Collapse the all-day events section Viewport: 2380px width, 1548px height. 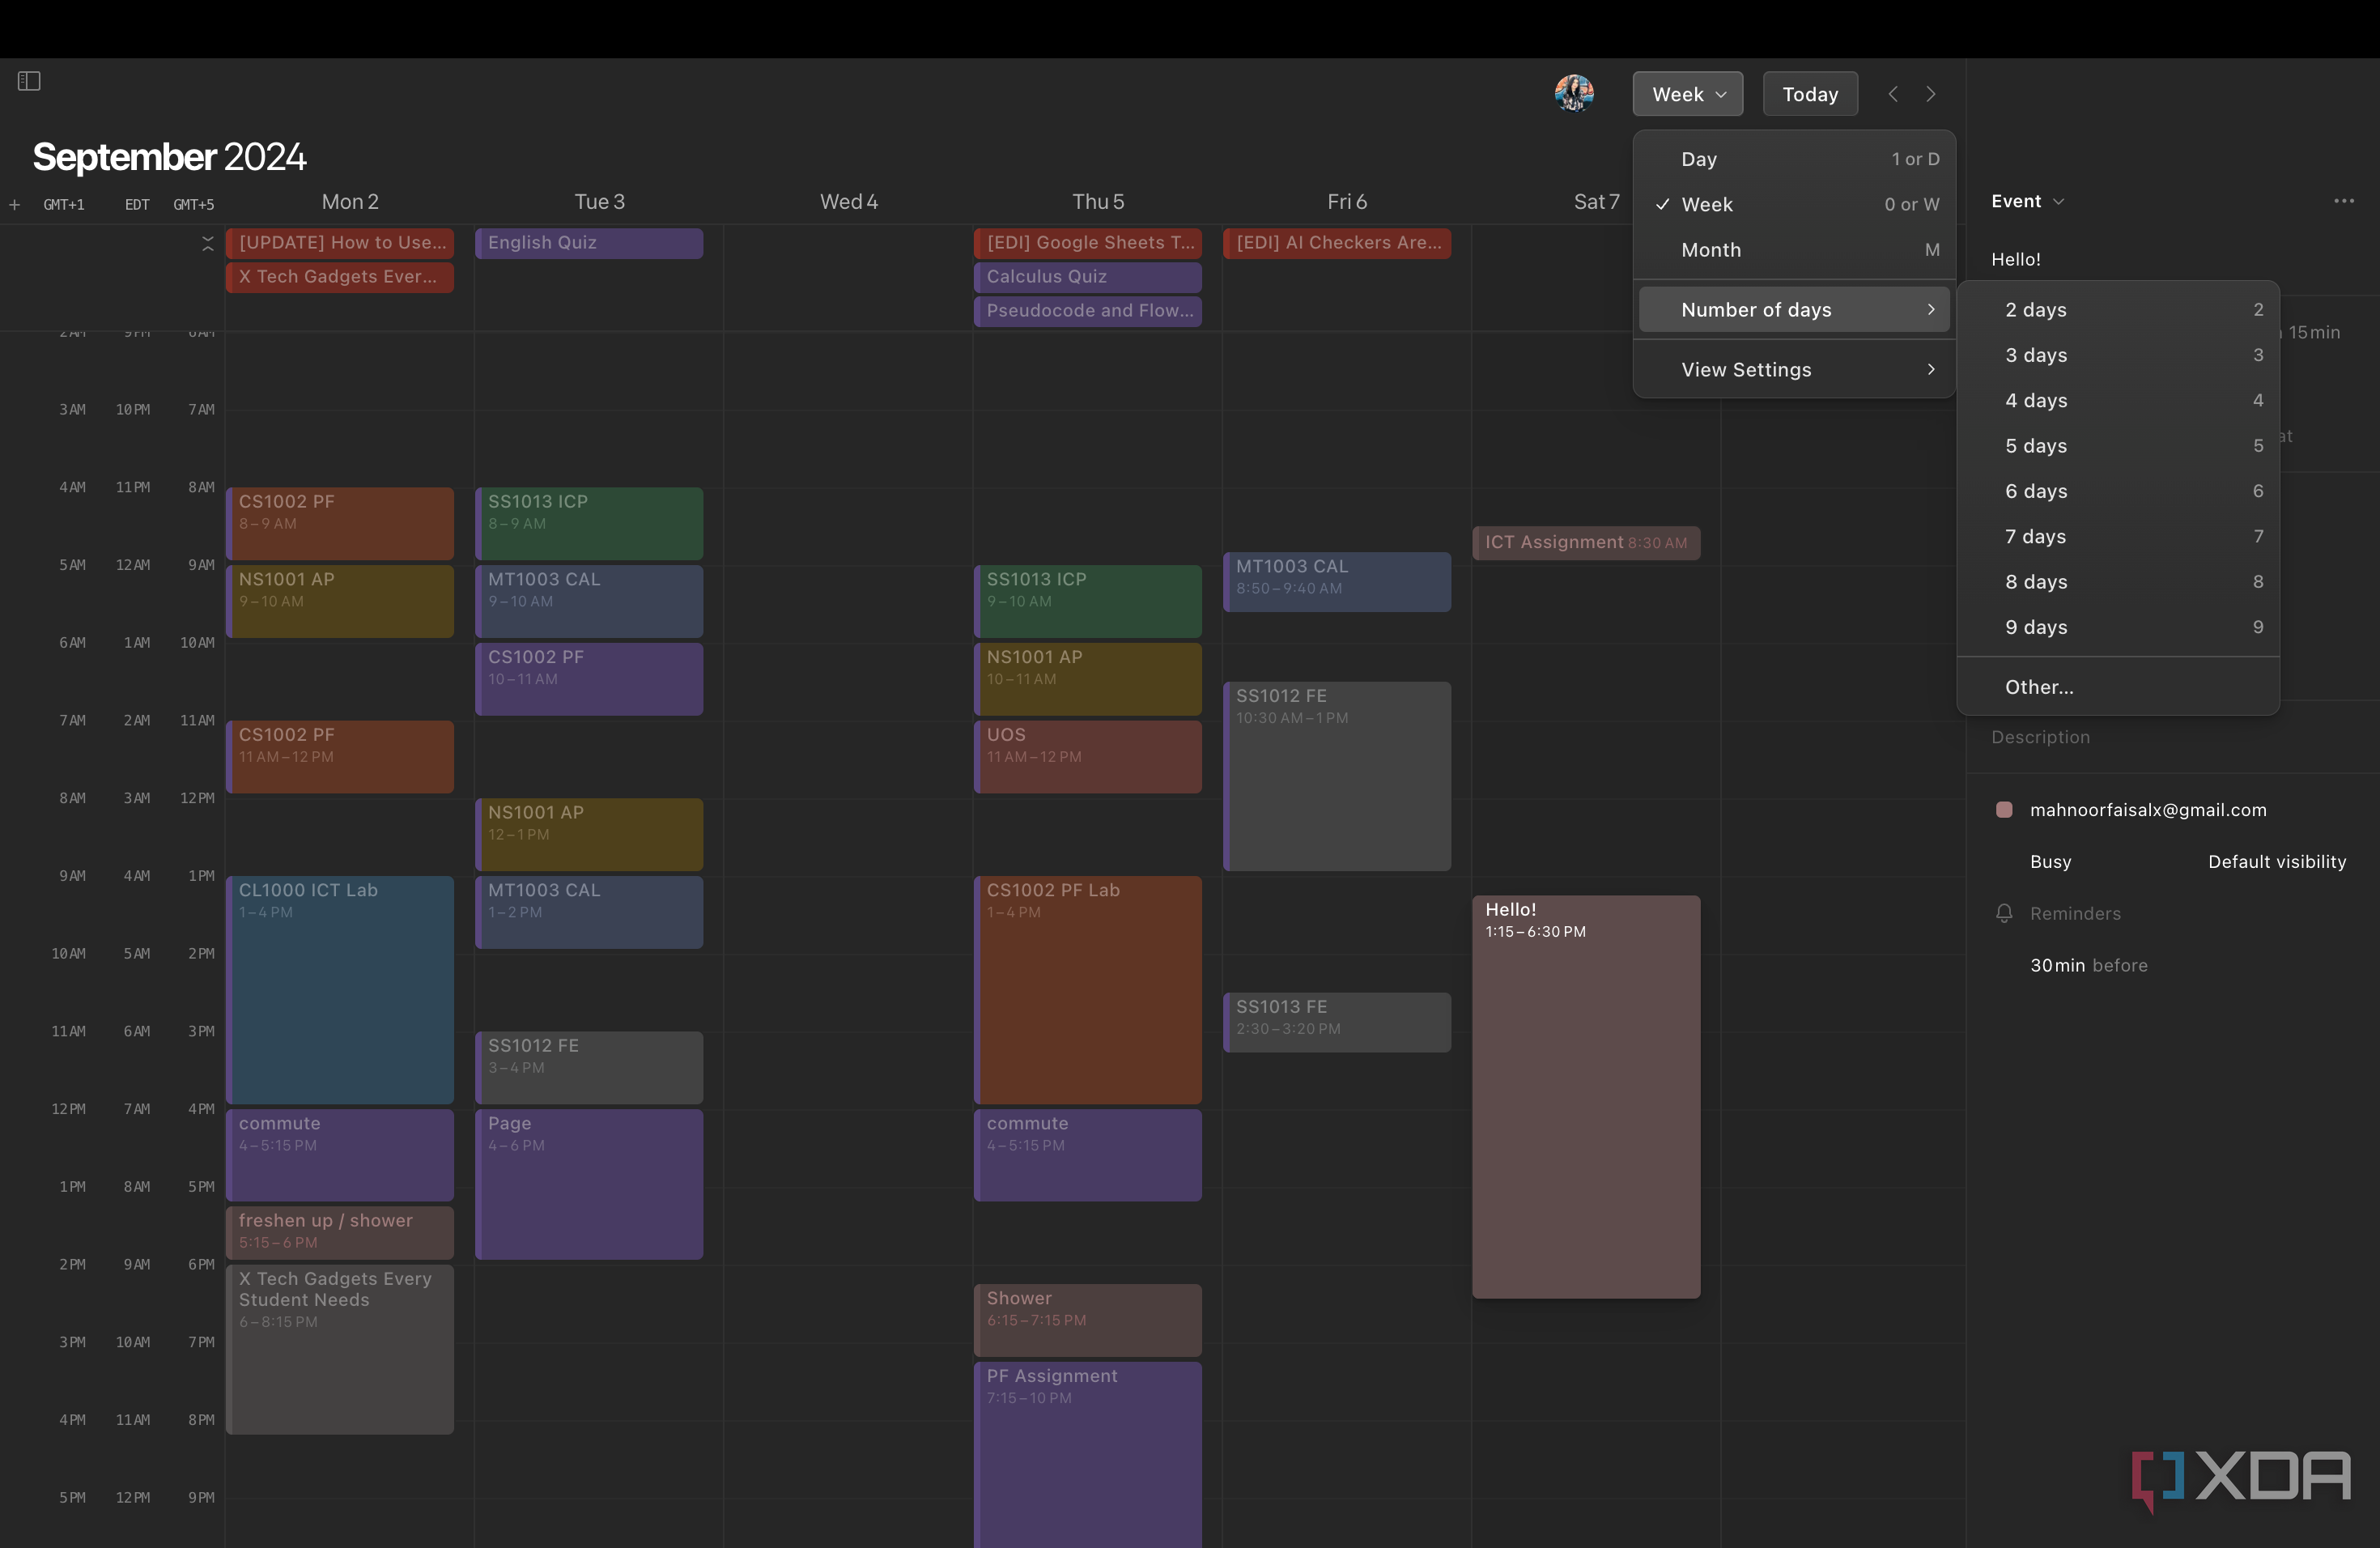[x=208, y=243]
